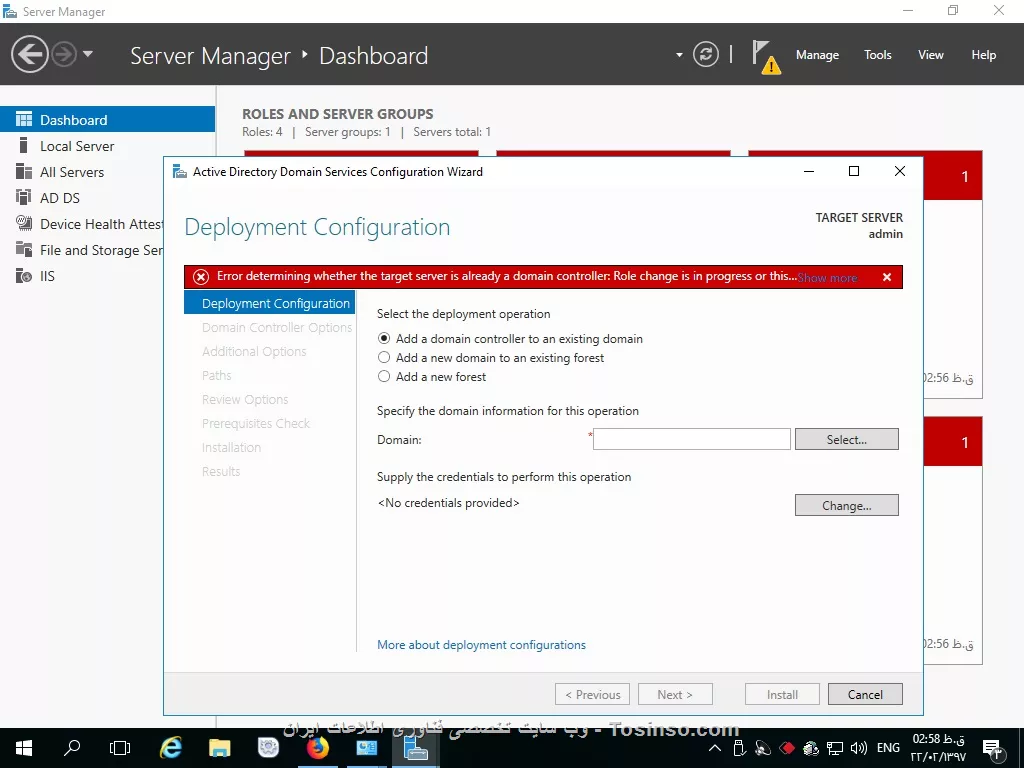Viewport: 1024px width, 768px height.
Task: Click the Next > button
Action: click(675, 694)
